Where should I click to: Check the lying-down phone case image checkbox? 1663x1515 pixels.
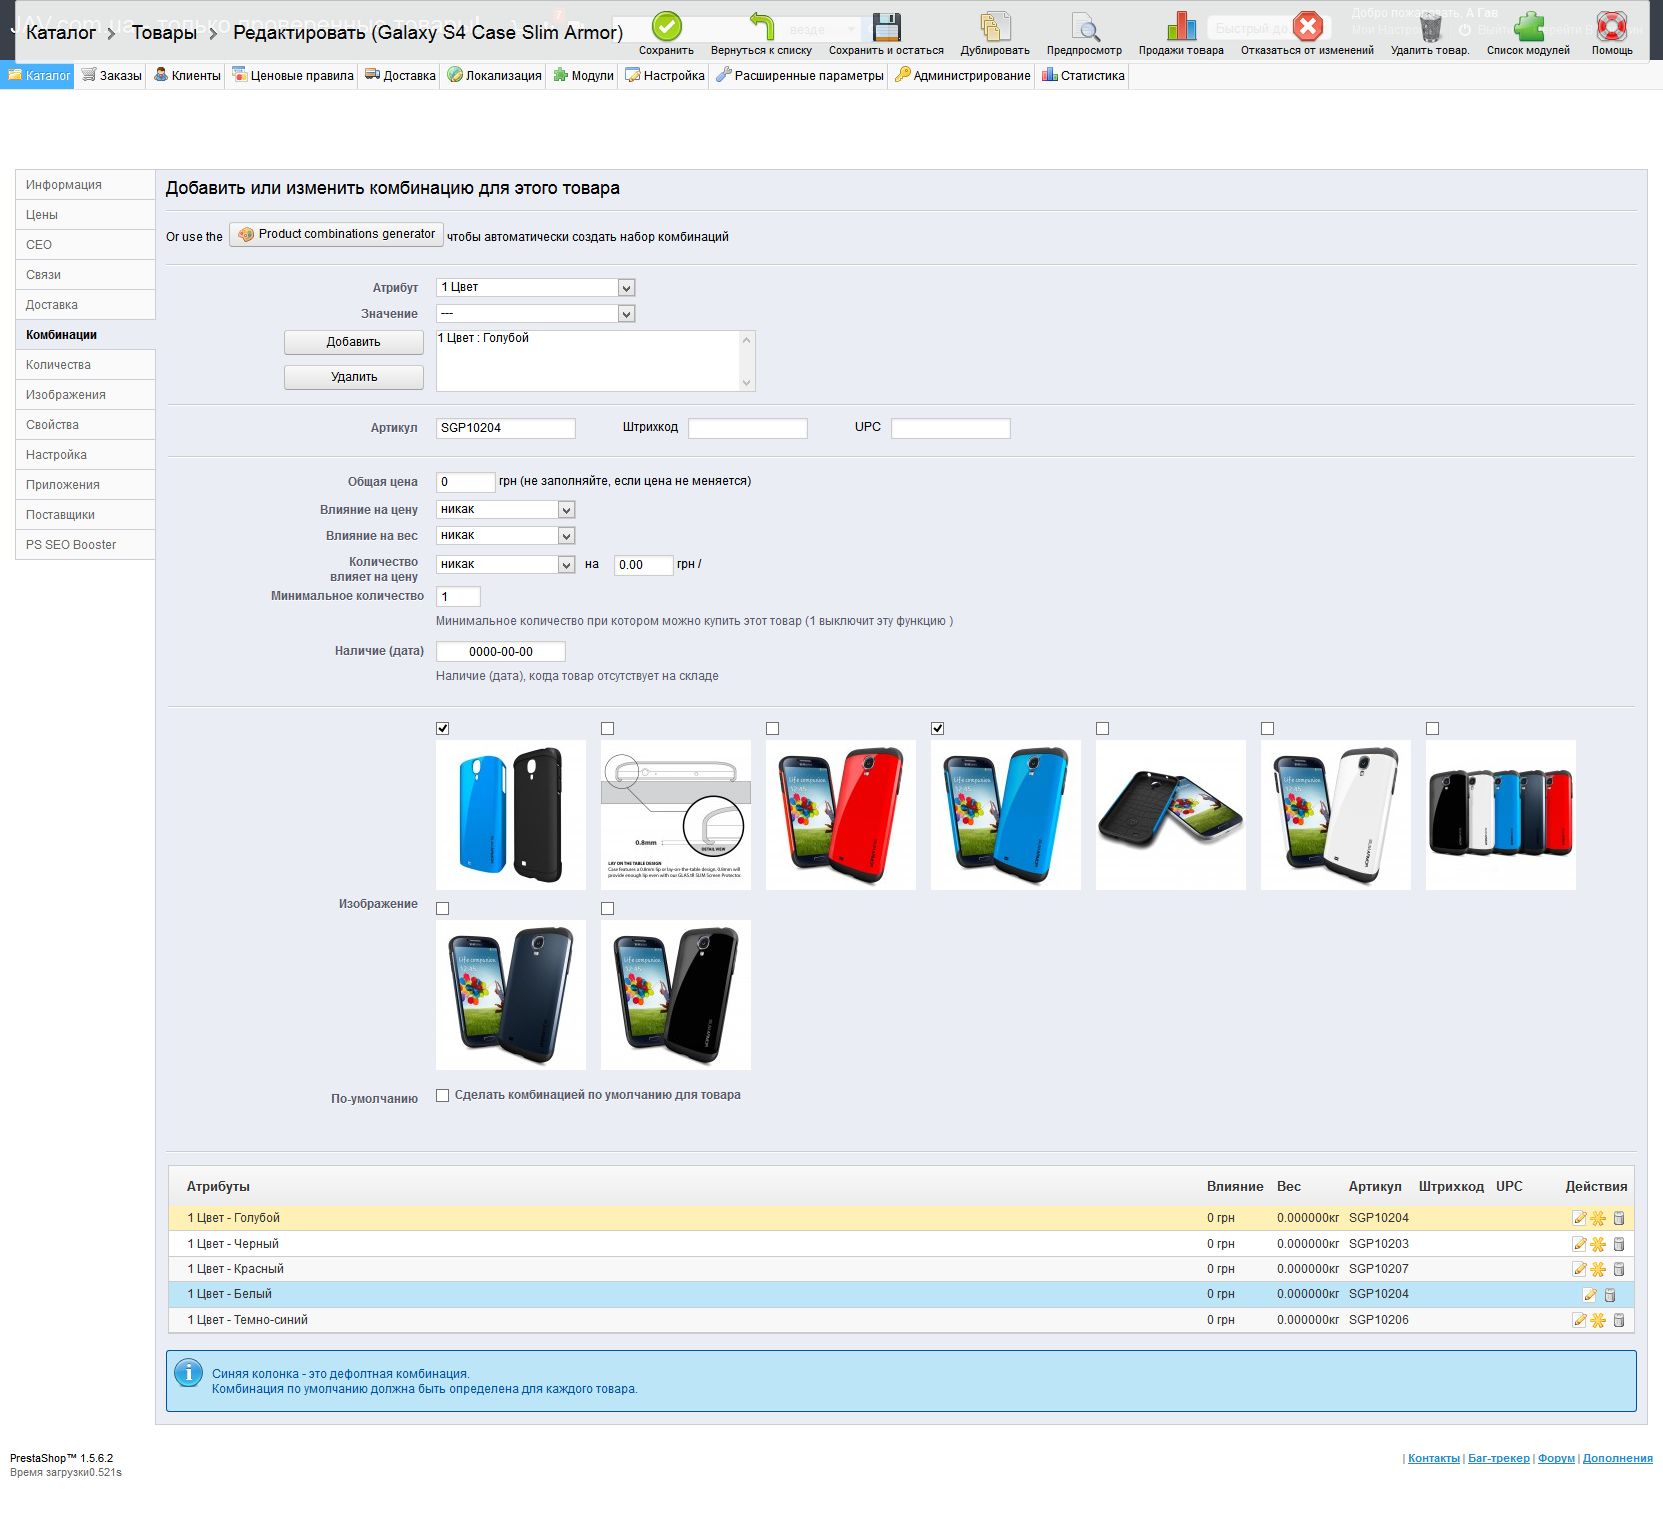1103,729
